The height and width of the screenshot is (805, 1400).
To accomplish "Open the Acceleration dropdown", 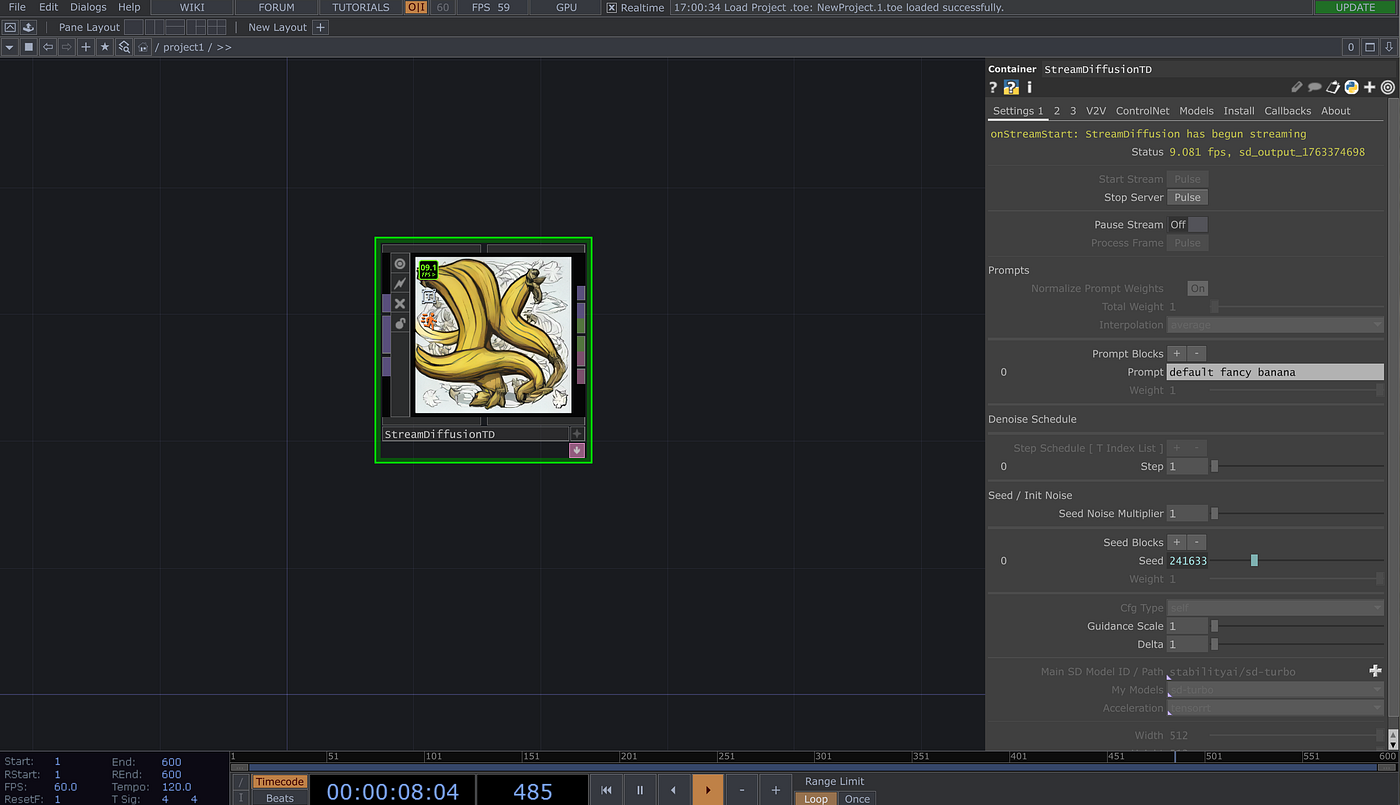I will [x=1276, y=708].
